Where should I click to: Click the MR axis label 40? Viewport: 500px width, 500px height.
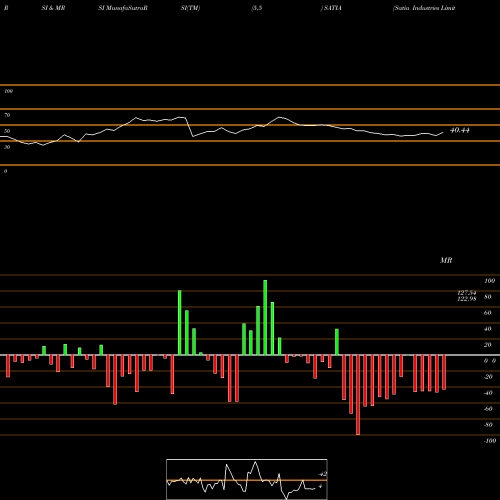(x=488, y=329)
